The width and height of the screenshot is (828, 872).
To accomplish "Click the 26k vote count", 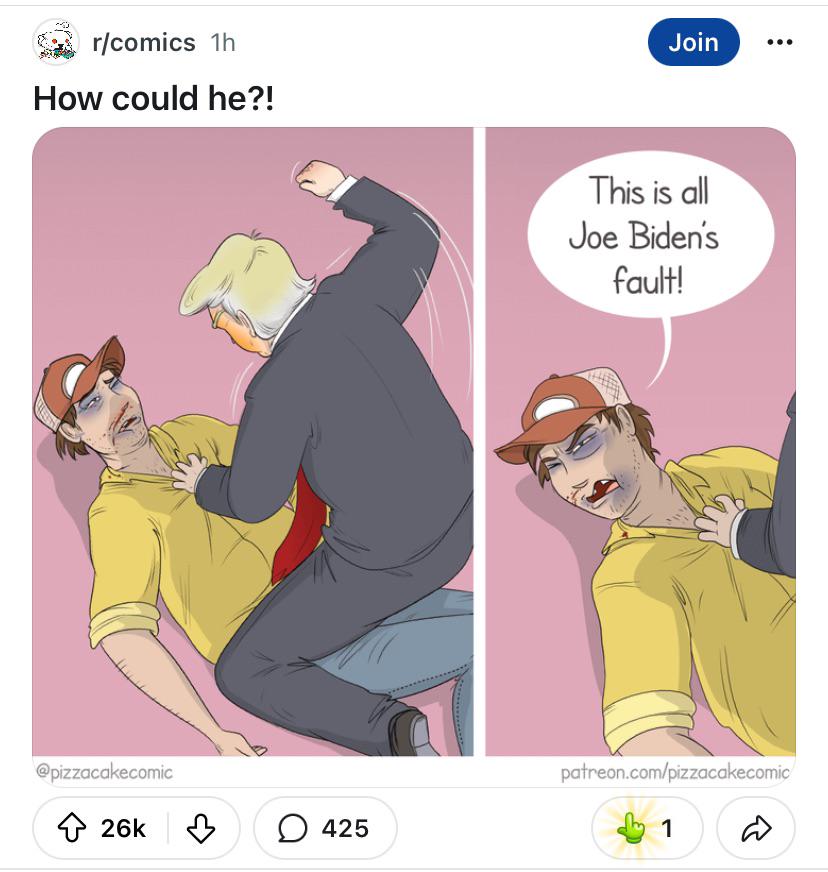I will 123,828.
